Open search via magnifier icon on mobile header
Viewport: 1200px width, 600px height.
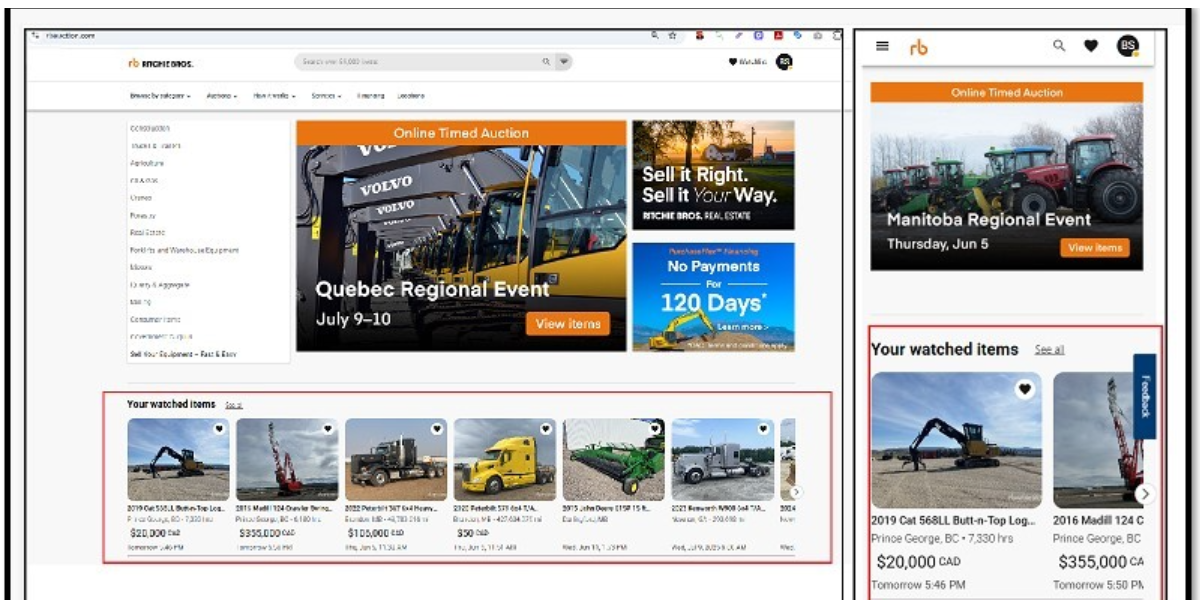click(x=1058, y=46)
